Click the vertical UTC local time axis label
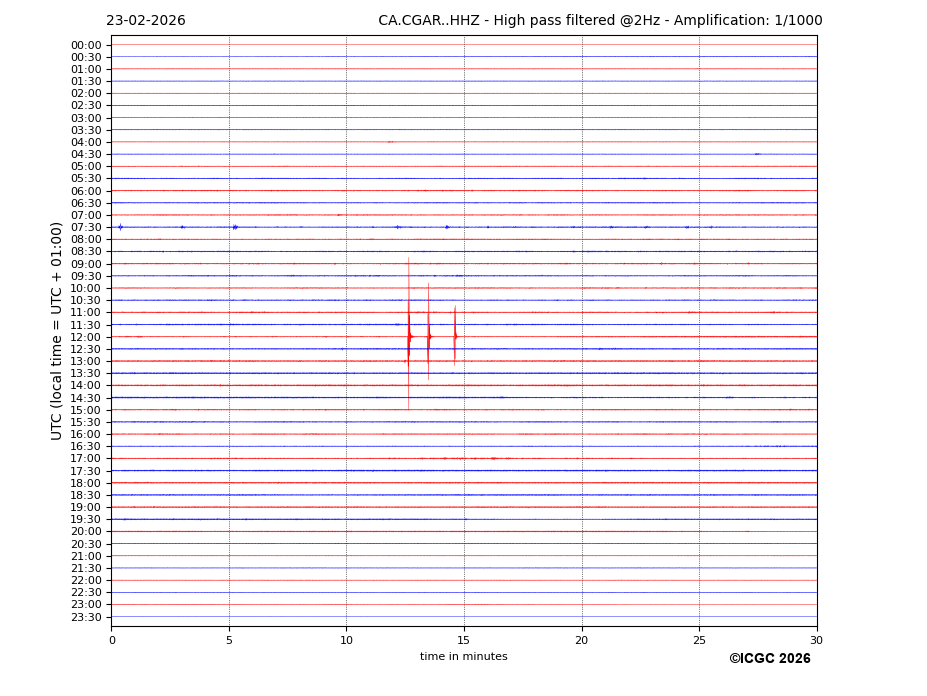Image resolution: width=927 pixels, height=696 pixels. tap(57, 330)
